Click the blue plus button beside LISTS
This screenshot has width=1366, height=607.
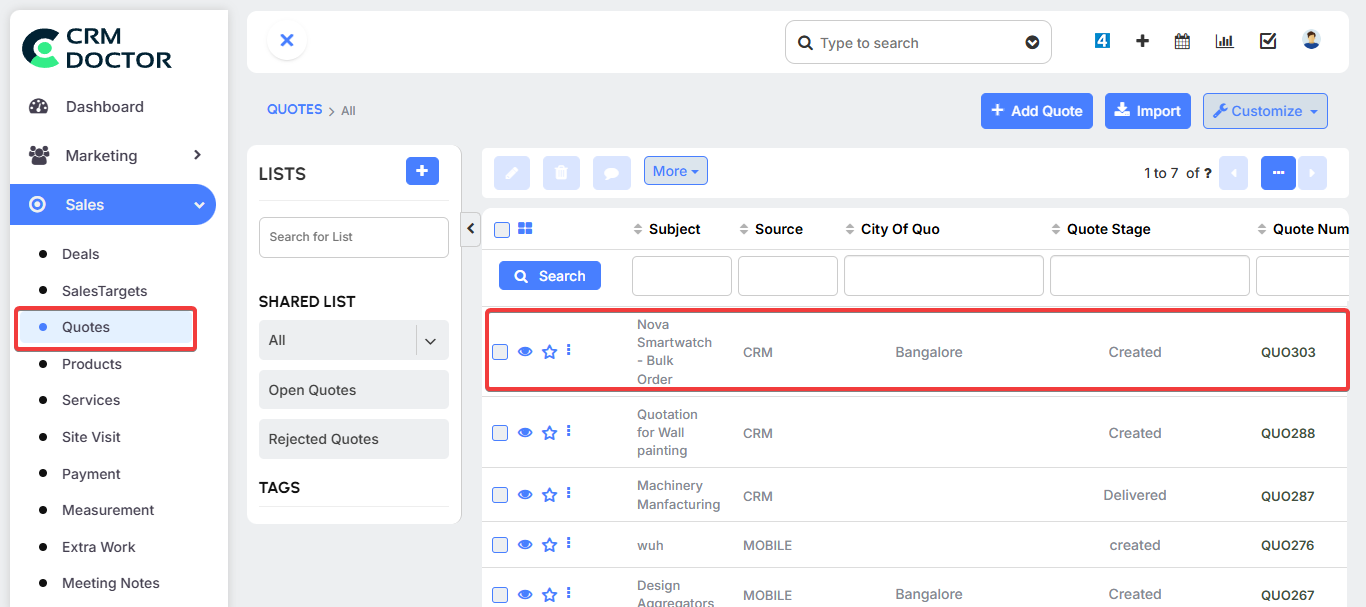(422, 171)
